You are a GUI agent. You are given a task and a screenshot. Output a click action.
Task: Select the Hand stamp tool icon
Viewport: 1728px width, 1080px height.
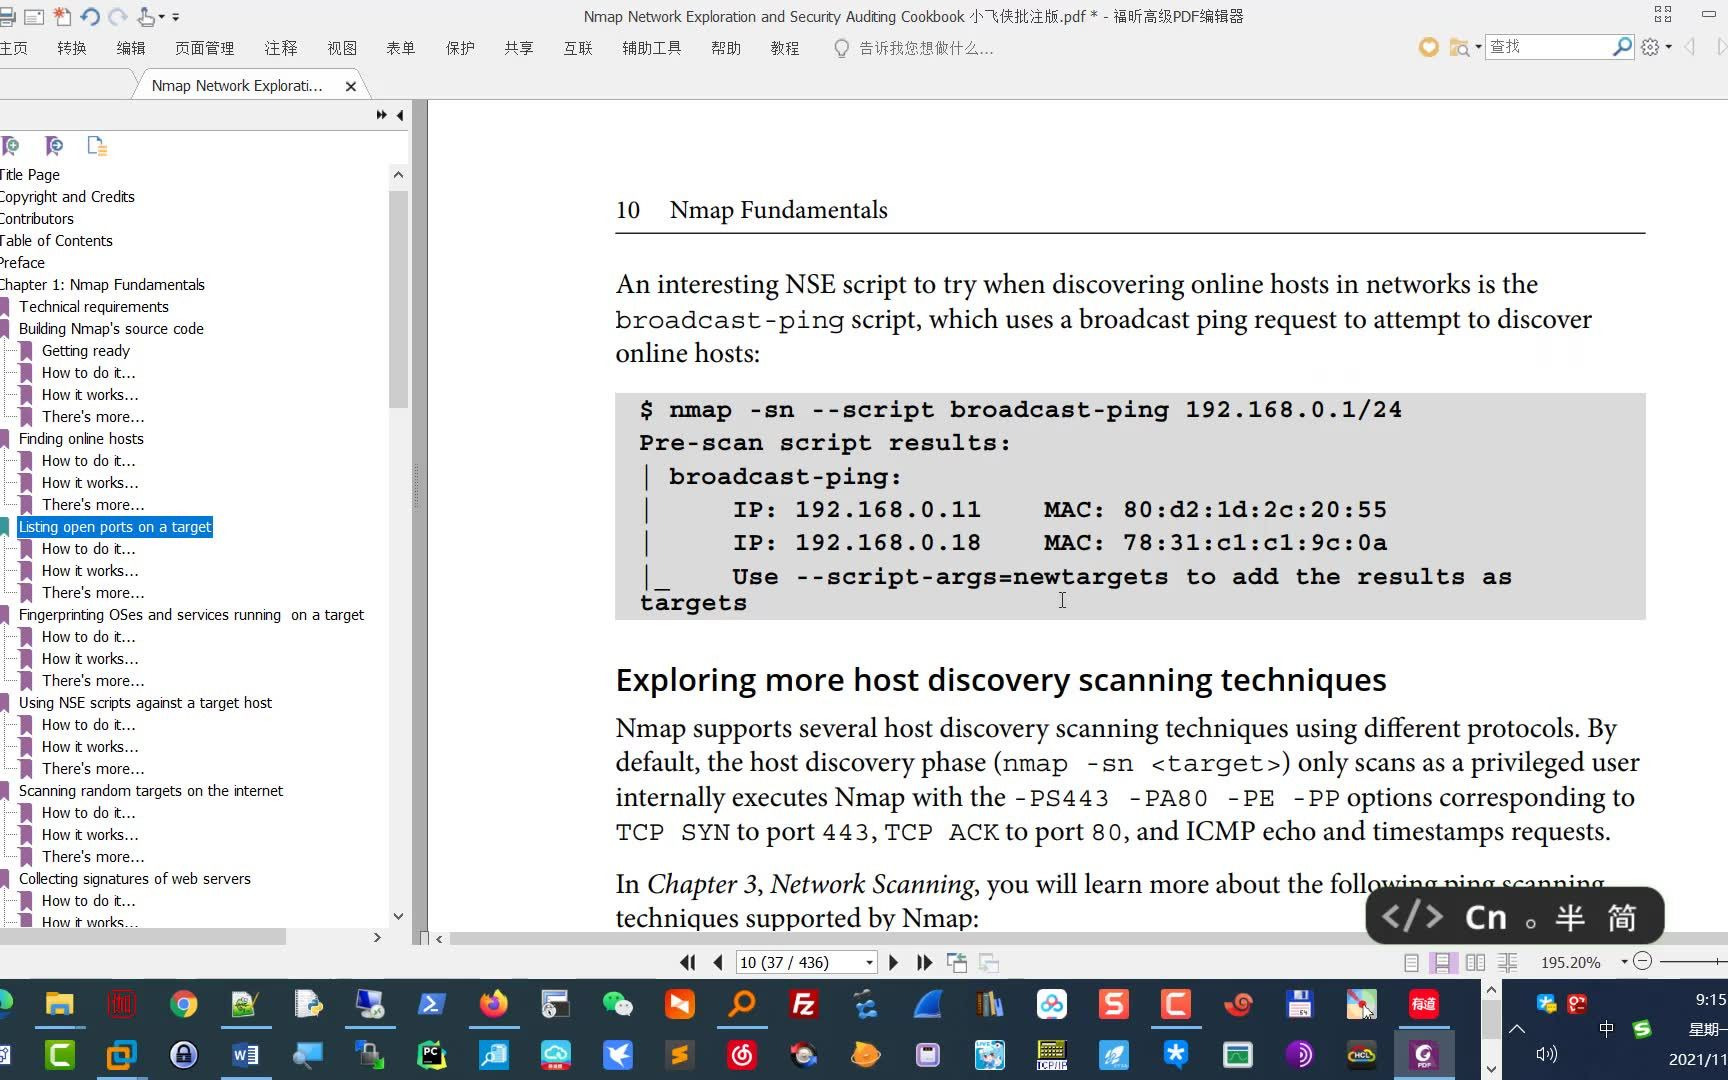144,17
